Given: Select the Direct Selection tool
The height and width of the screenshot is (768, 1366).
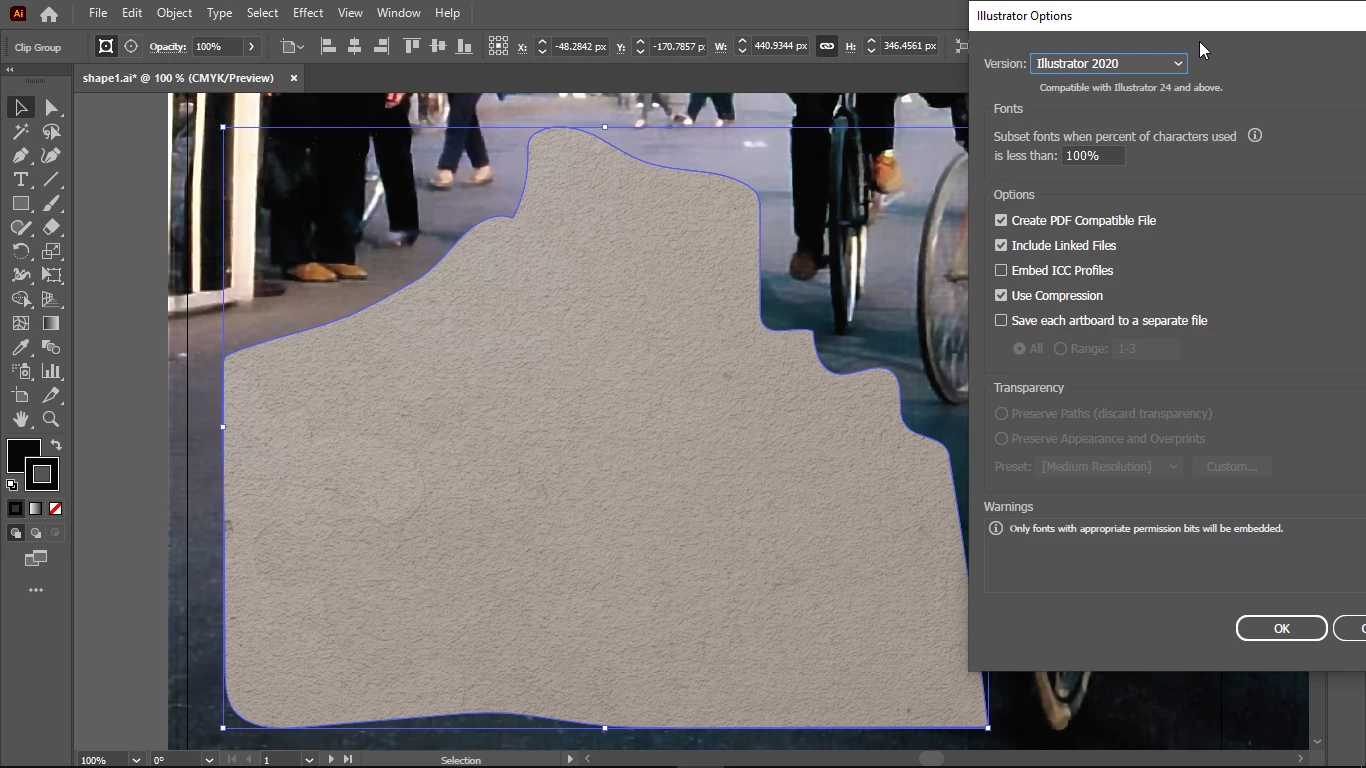Looking at the screenshot, I should 51,107.
